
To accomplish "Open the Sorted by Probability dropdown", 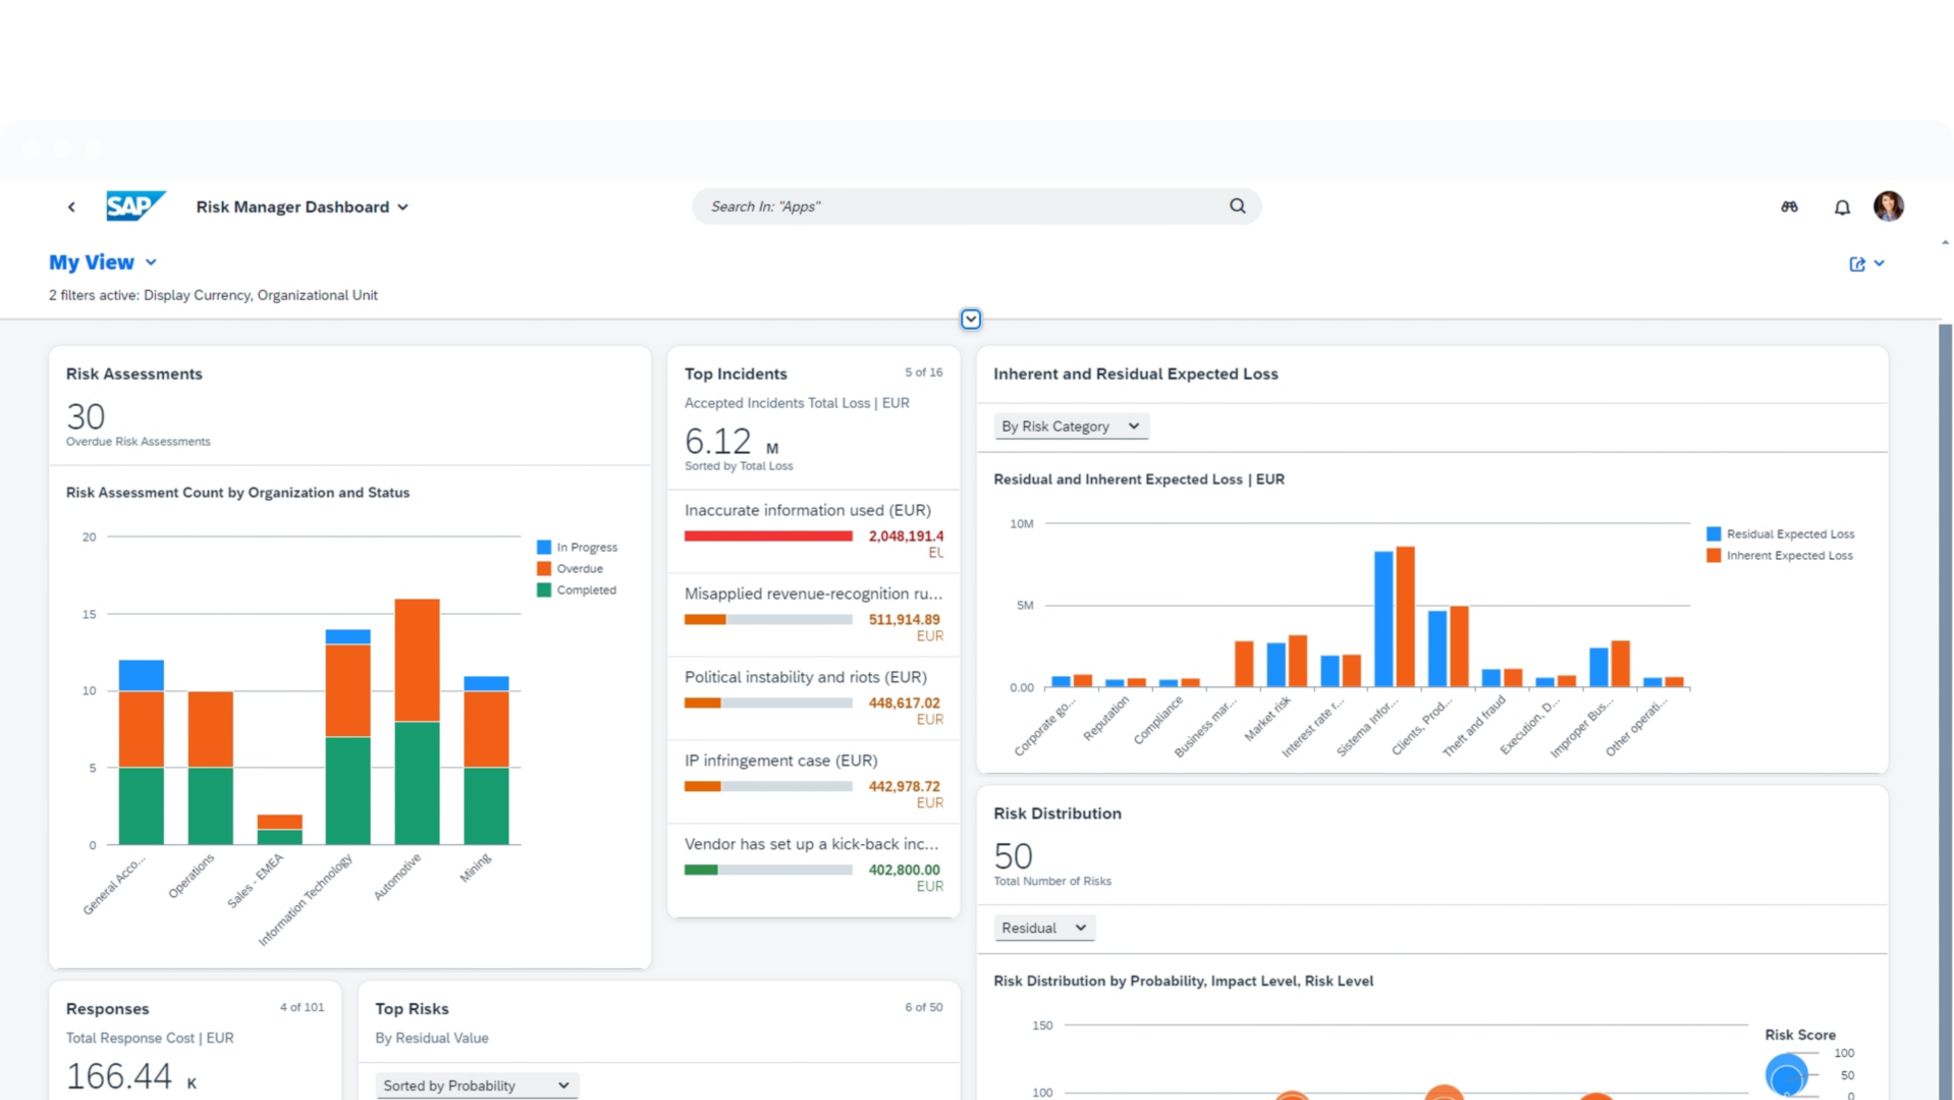I will pyautogui.click(x=476, y=1085).
